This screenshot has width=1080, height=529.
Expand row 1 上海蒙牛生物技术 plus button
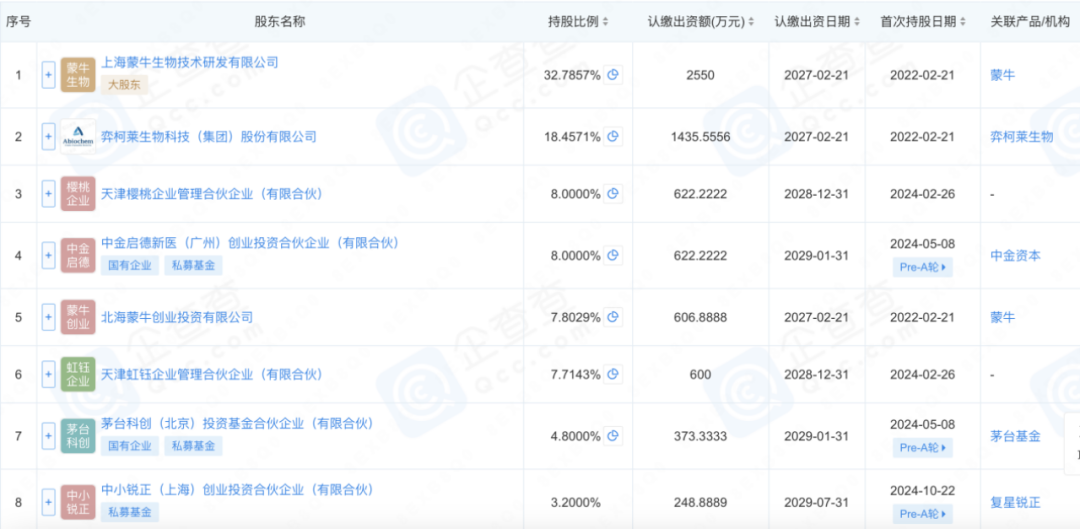tap(48, 74)
